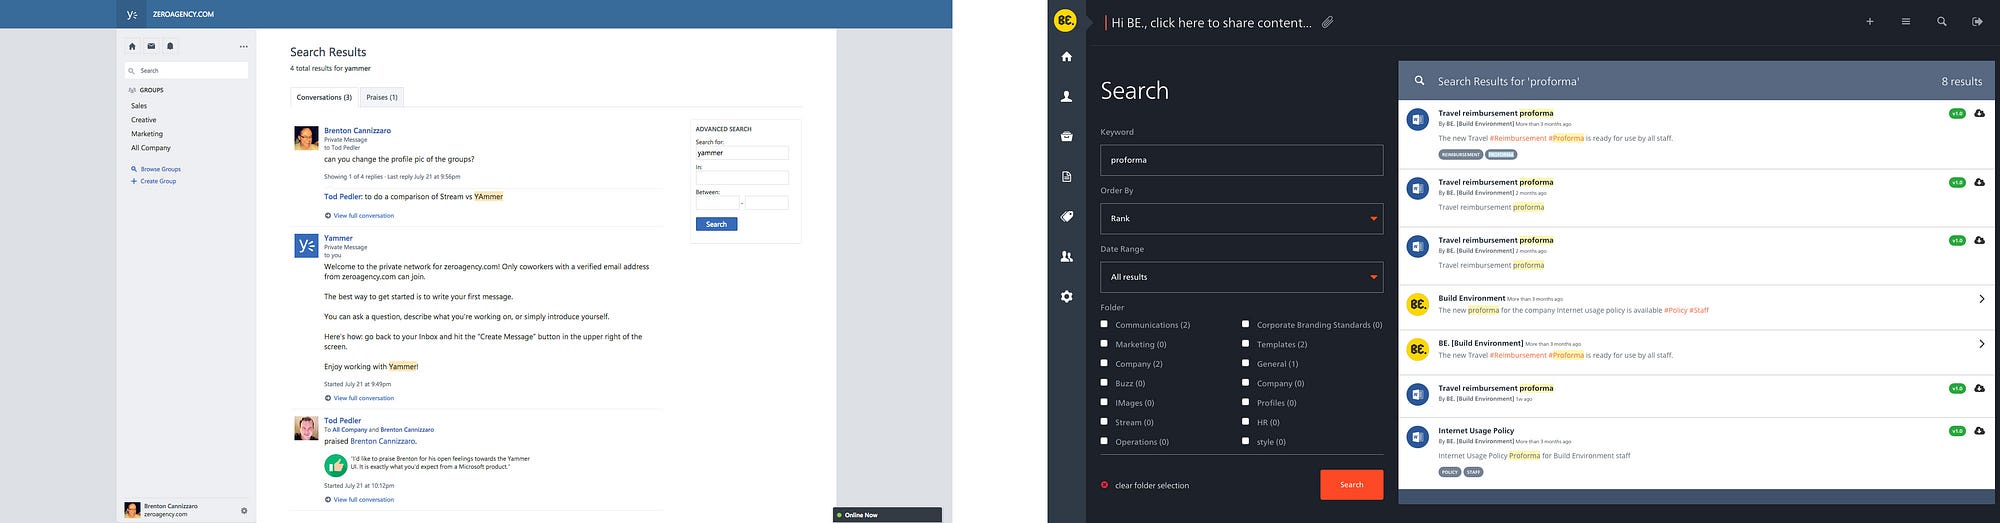Click the red clear-selection X icon

(x=1104, y=485)
